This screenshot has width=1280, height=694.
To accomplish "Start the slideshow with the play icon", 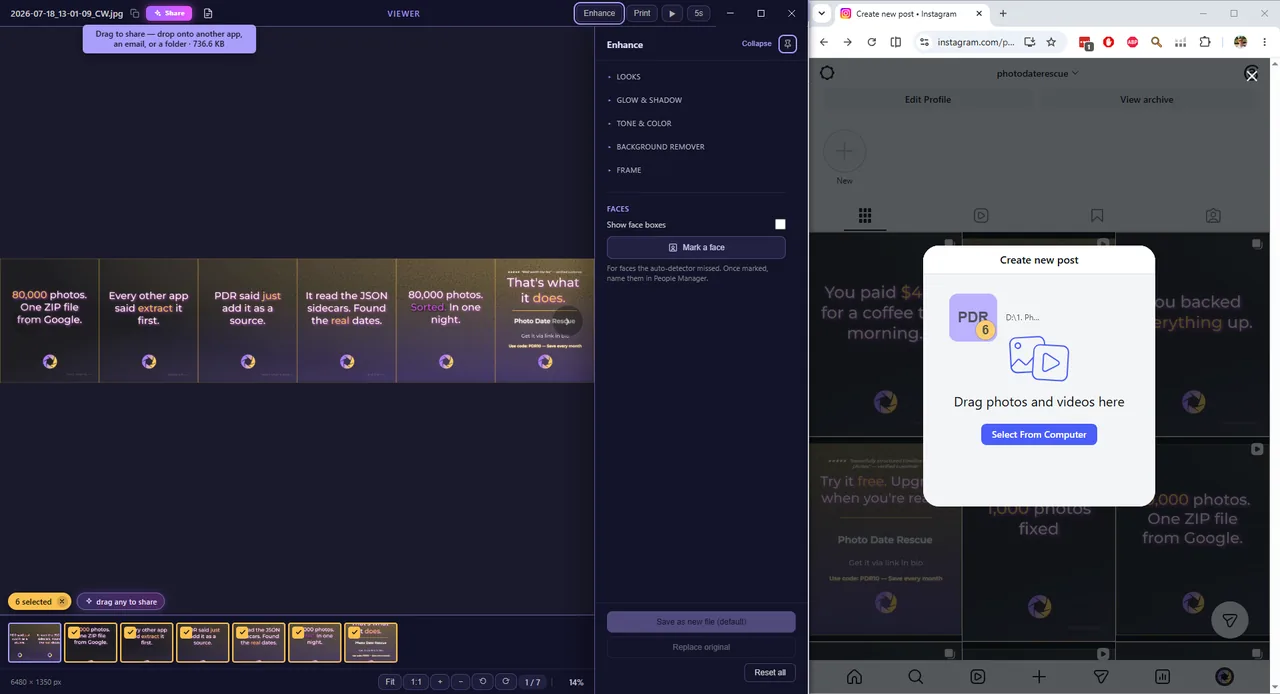I will pyautogui.click(x=672, y=13).
